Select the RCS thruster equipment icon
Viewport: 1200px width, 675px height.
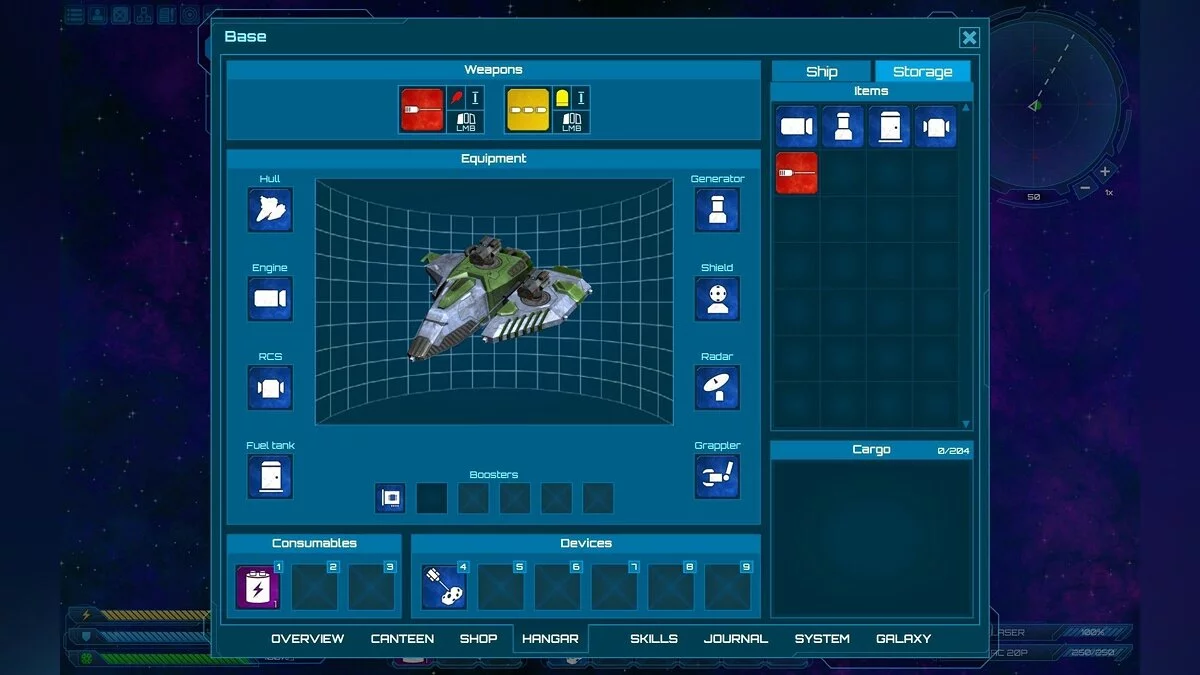click(x=270, y=387)
